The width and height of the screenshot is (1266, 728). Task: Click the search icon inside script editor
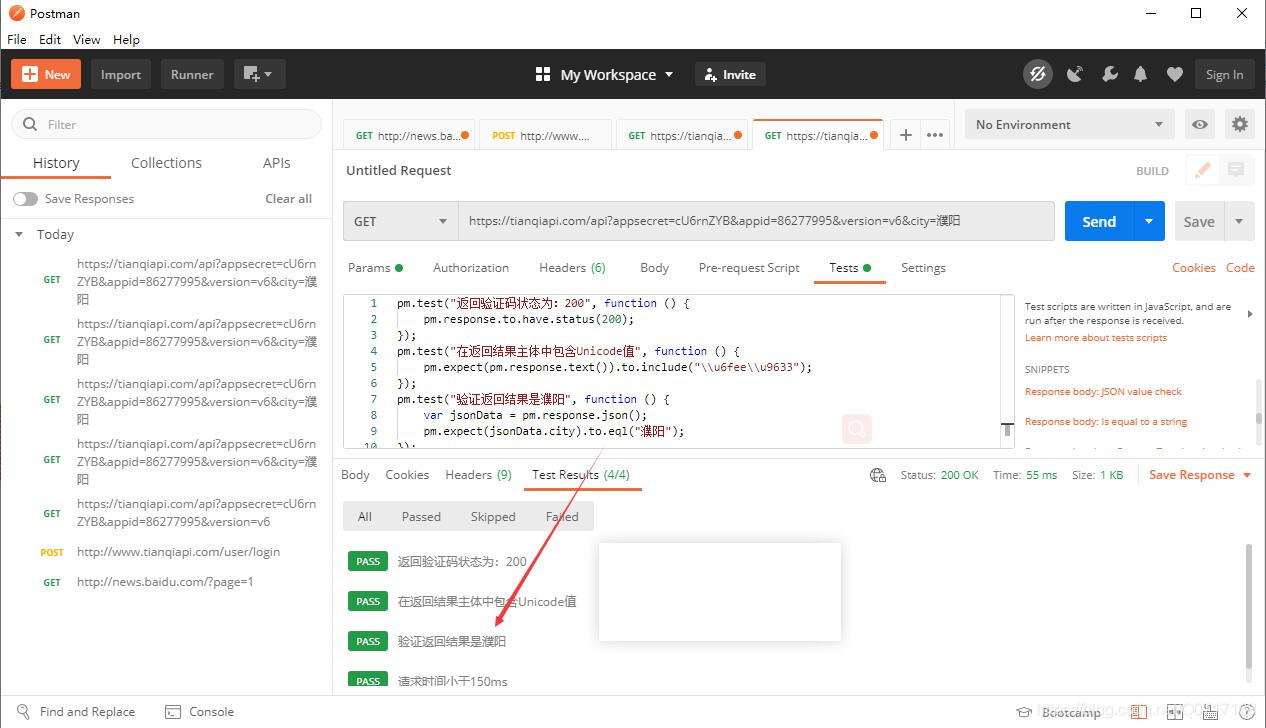[857, 429]
